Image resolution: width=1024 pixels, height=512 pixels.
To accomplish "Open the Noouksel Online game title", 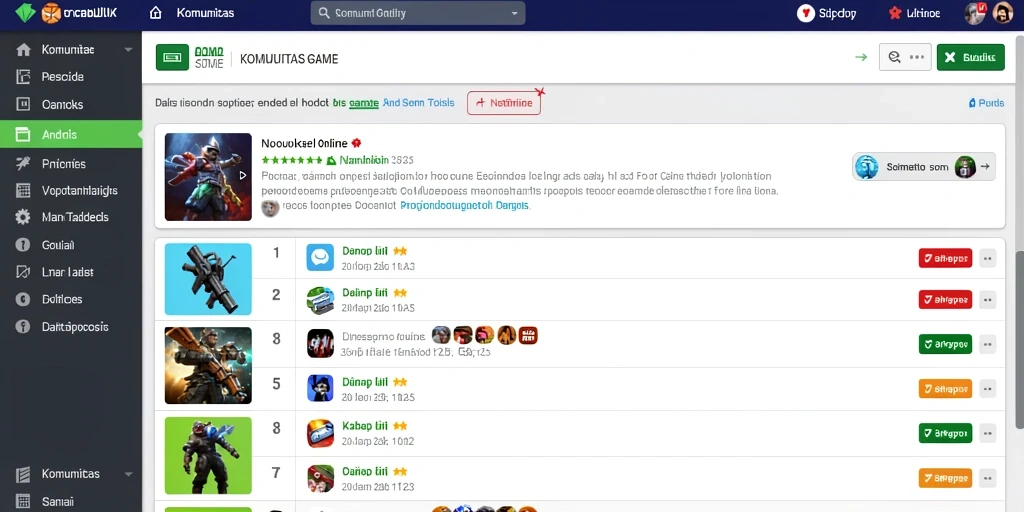I will pyautogui.click(x=304, y=143).
